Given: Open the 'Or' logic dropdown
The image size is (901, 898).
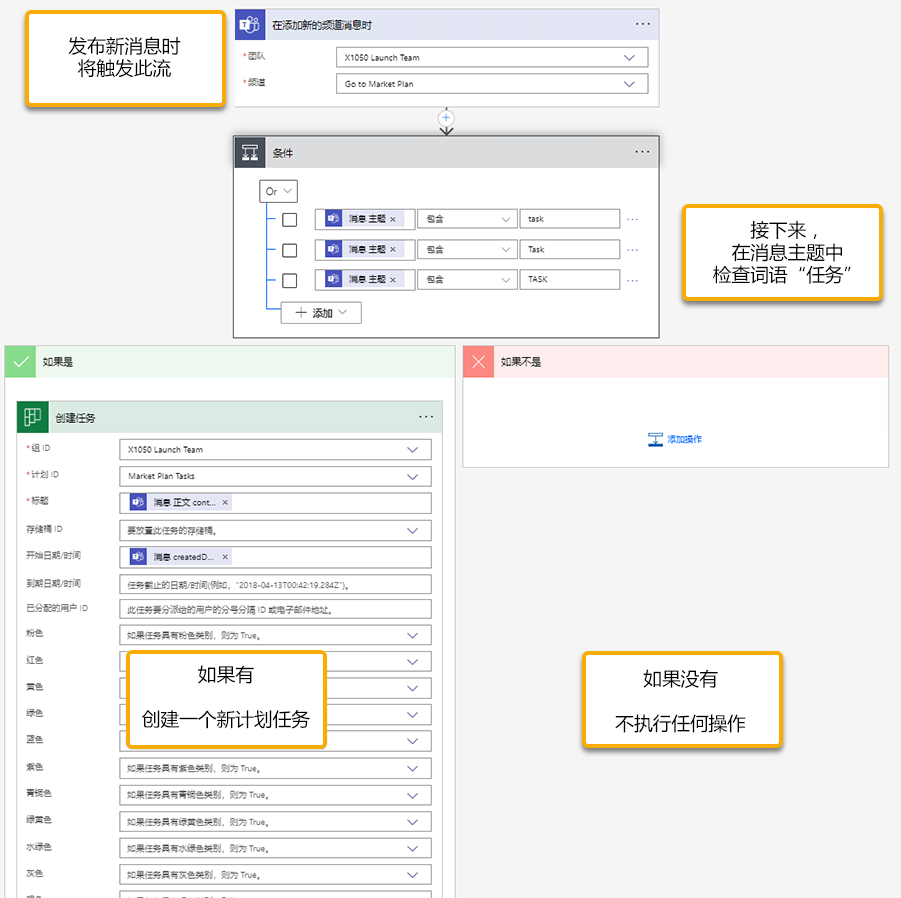Looking at the screenshot, I should click(x=279, y=191).
